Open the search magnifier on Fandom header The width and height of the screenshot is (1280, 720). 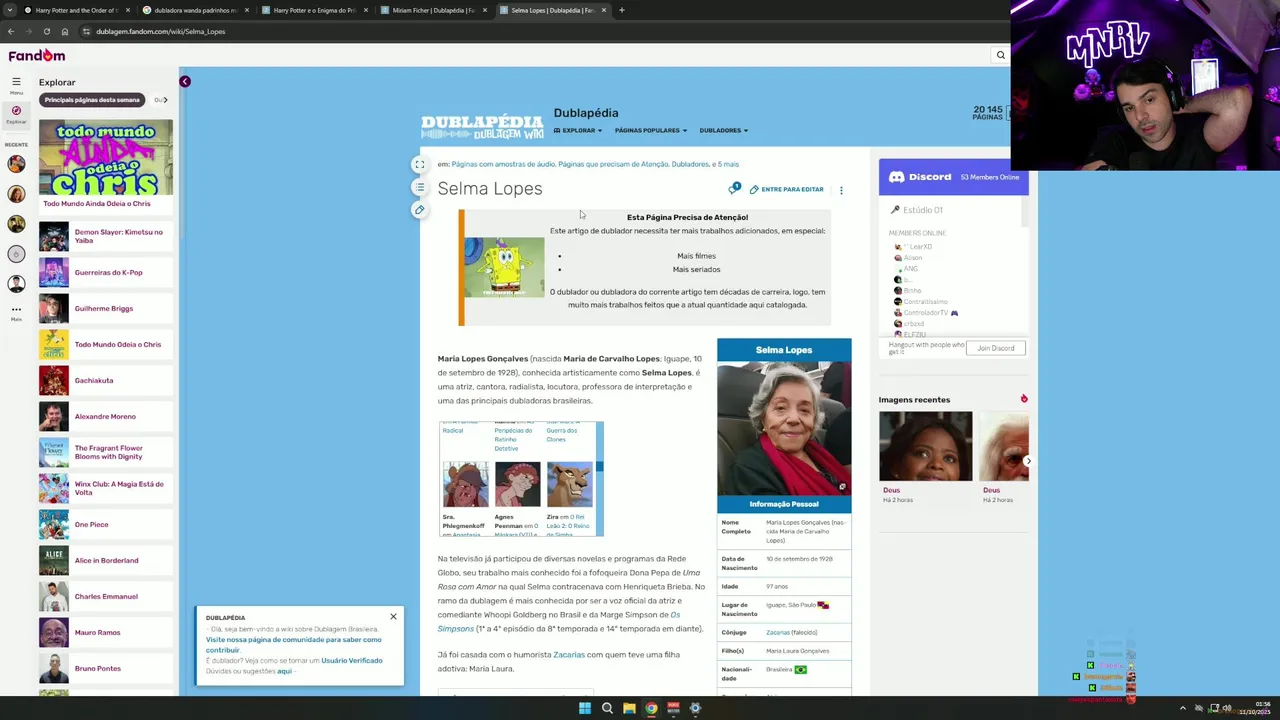[x=1000, y=55]
